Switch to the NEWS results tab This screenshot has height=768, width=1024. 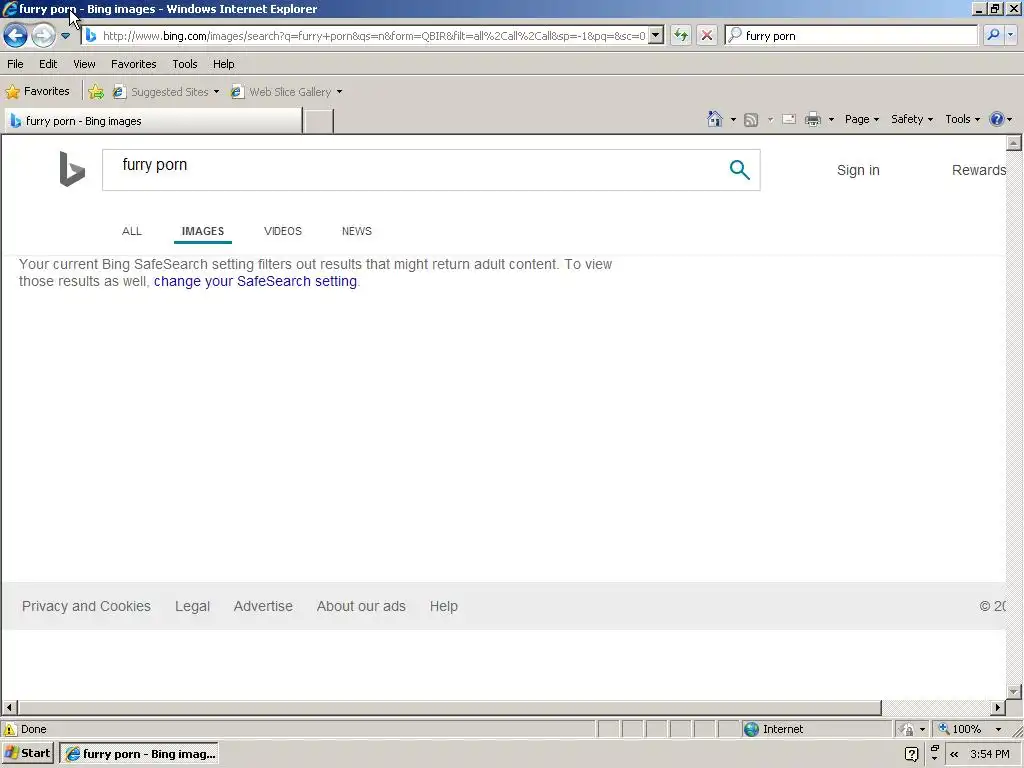357,231
